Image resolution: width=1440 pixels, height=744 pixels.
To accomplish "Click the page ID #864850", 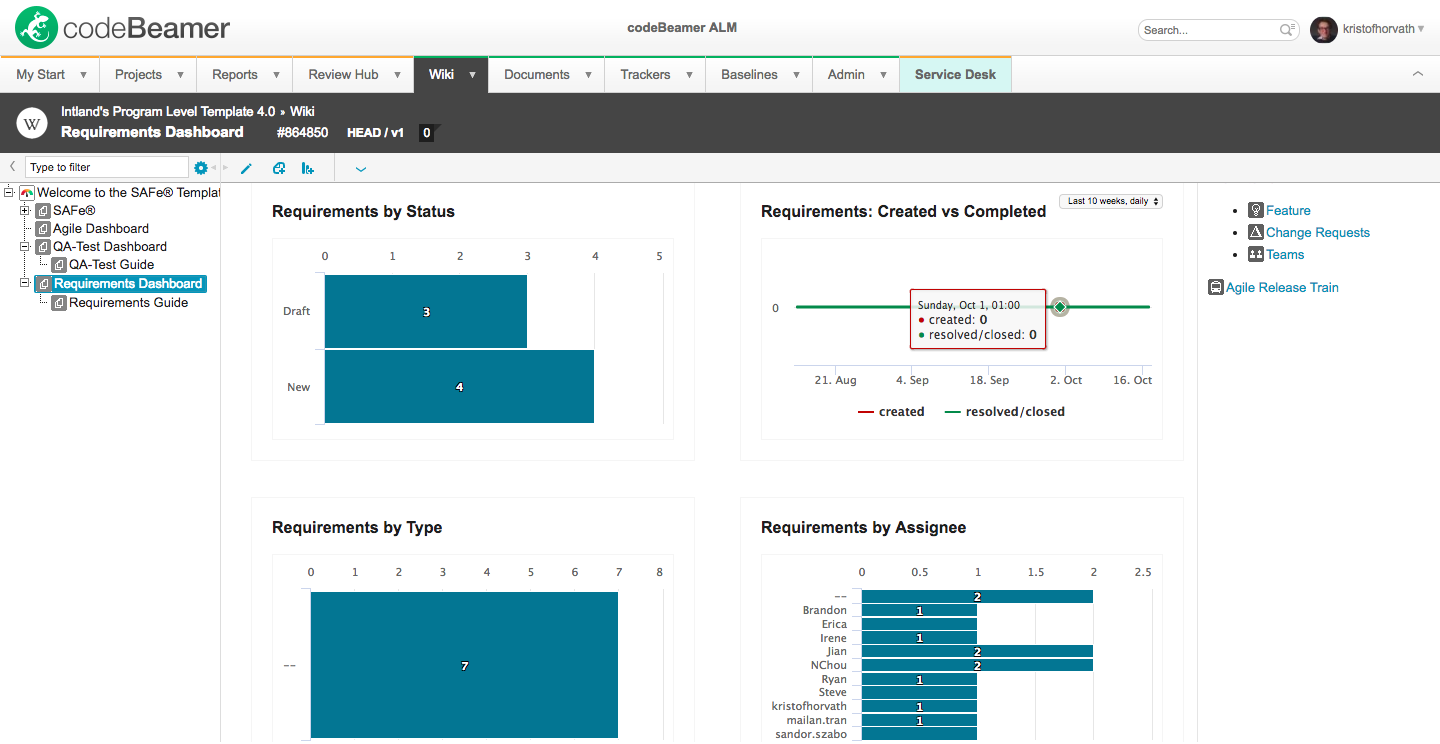I will tap(302, 132).
